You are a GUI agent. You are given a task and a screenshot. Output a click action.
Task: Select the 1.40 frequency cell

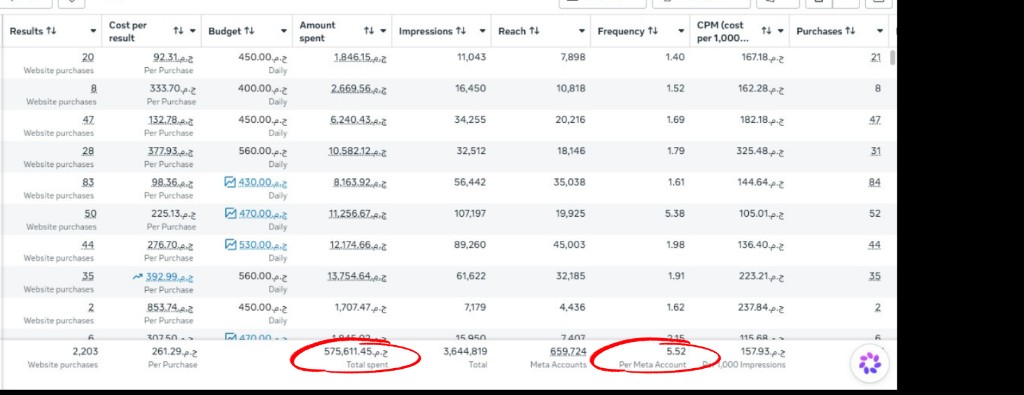[x=675, y=57]
